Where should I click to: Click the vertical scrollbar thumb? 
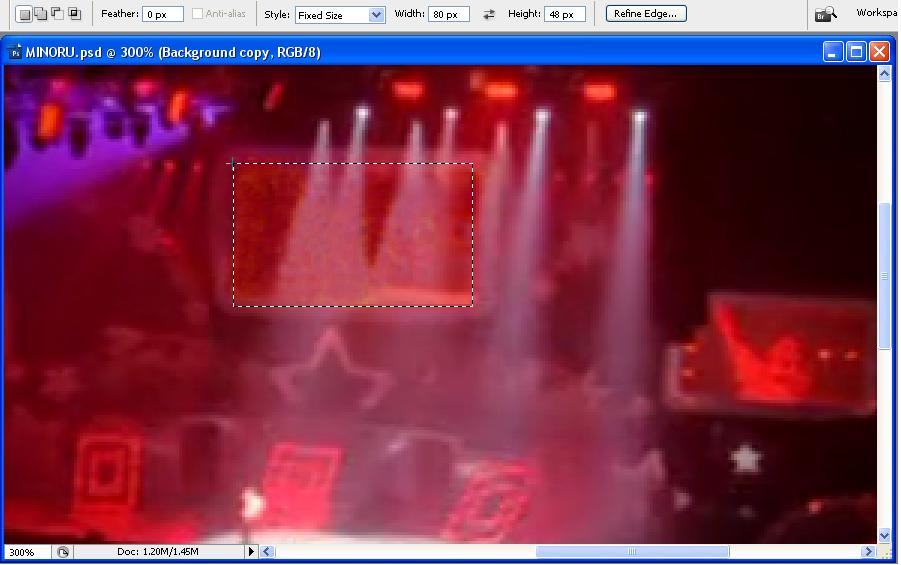884,276
